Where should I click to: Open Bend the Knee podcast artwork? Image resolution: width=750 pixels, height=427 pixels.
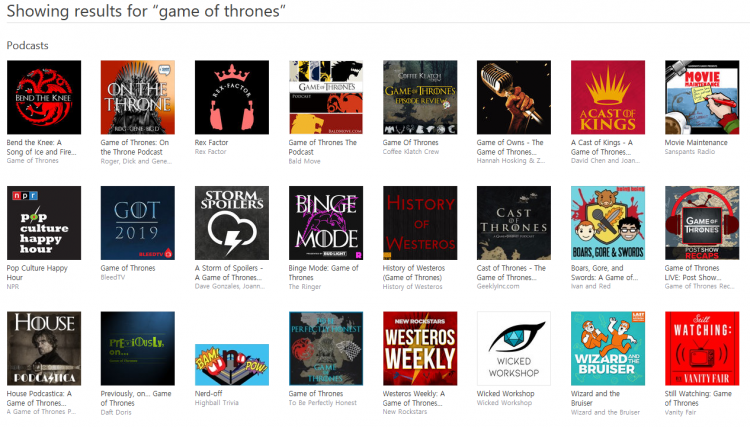click(44, 97)
